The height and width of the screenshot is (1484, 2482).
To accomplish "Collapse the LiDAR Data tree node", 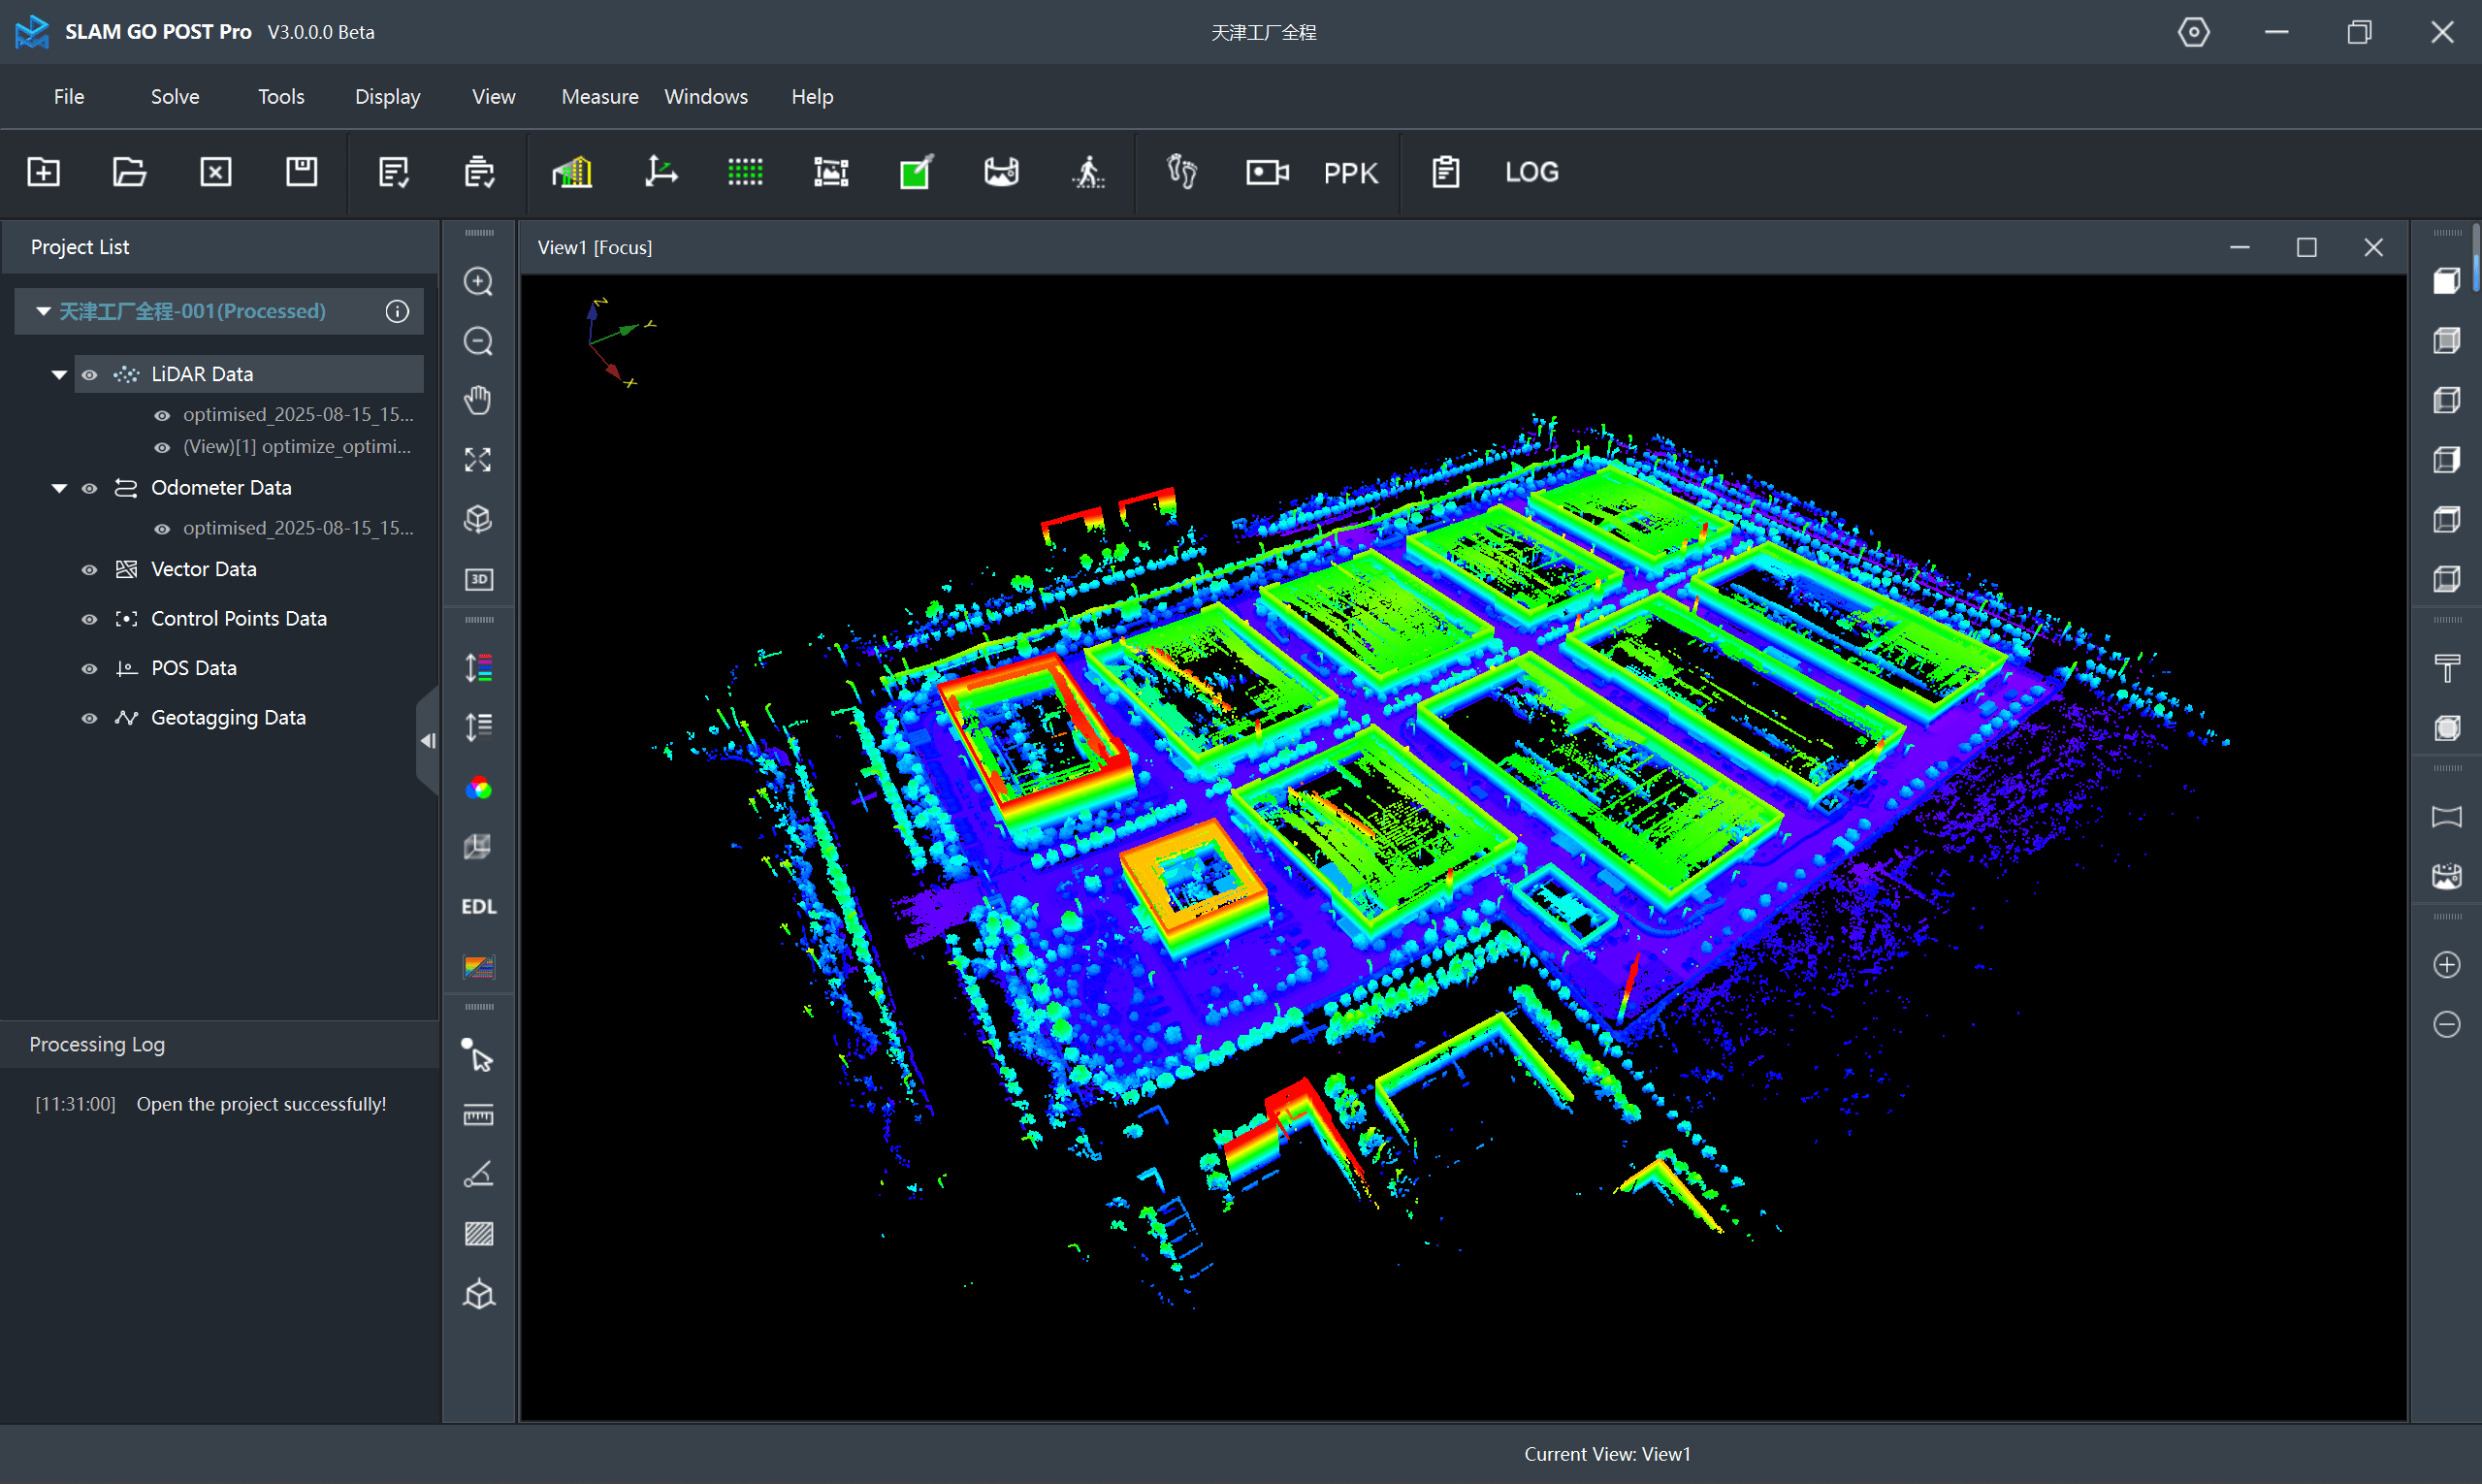I will pos(59,374).
